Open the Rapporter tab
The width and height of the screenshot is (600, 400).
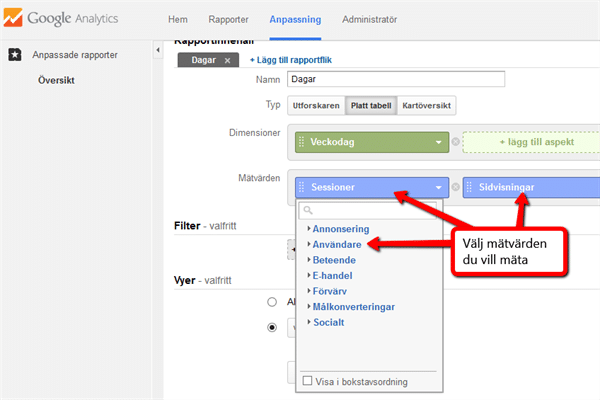(x=228, y=20)
